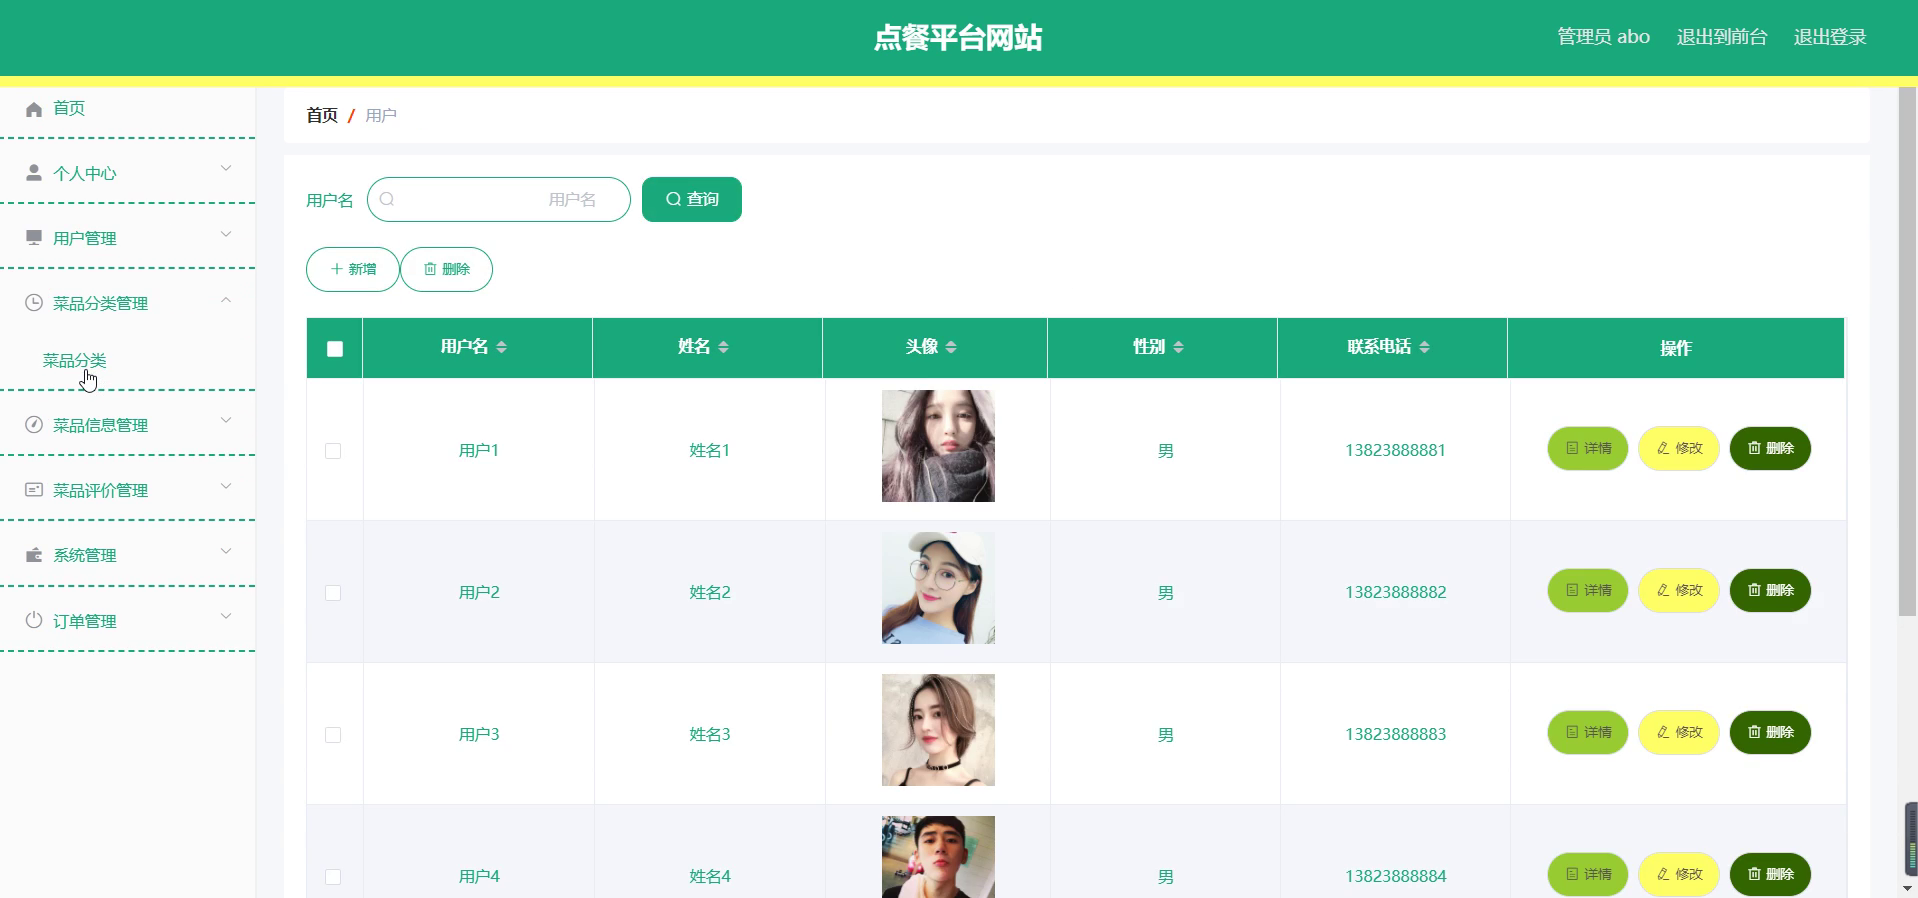Click 修改 for 用户3
Screen dimensions: 1918x898
pyautogui.click(x=1679, y=732)
